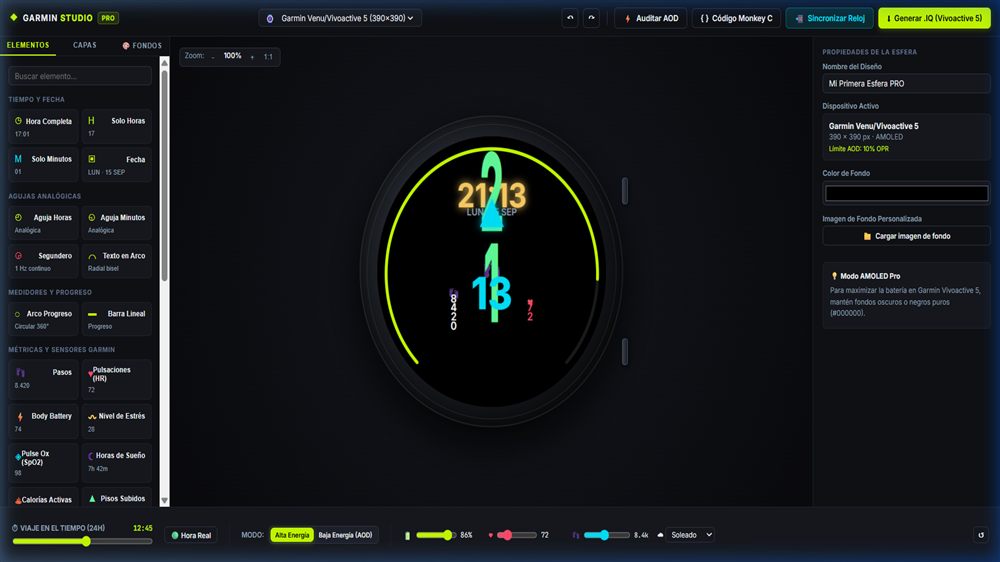Add the Nivel de Estrés metric
Screen dimensions: 1000x562
pyautogui.click(x=117, y=421)
